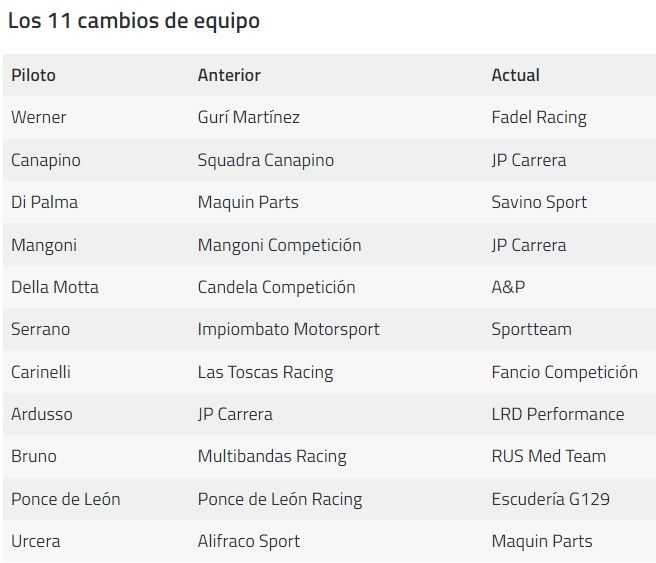656x563 pixels.
Task: Select the Escudería G129 cell
Action: click(550, 499)
